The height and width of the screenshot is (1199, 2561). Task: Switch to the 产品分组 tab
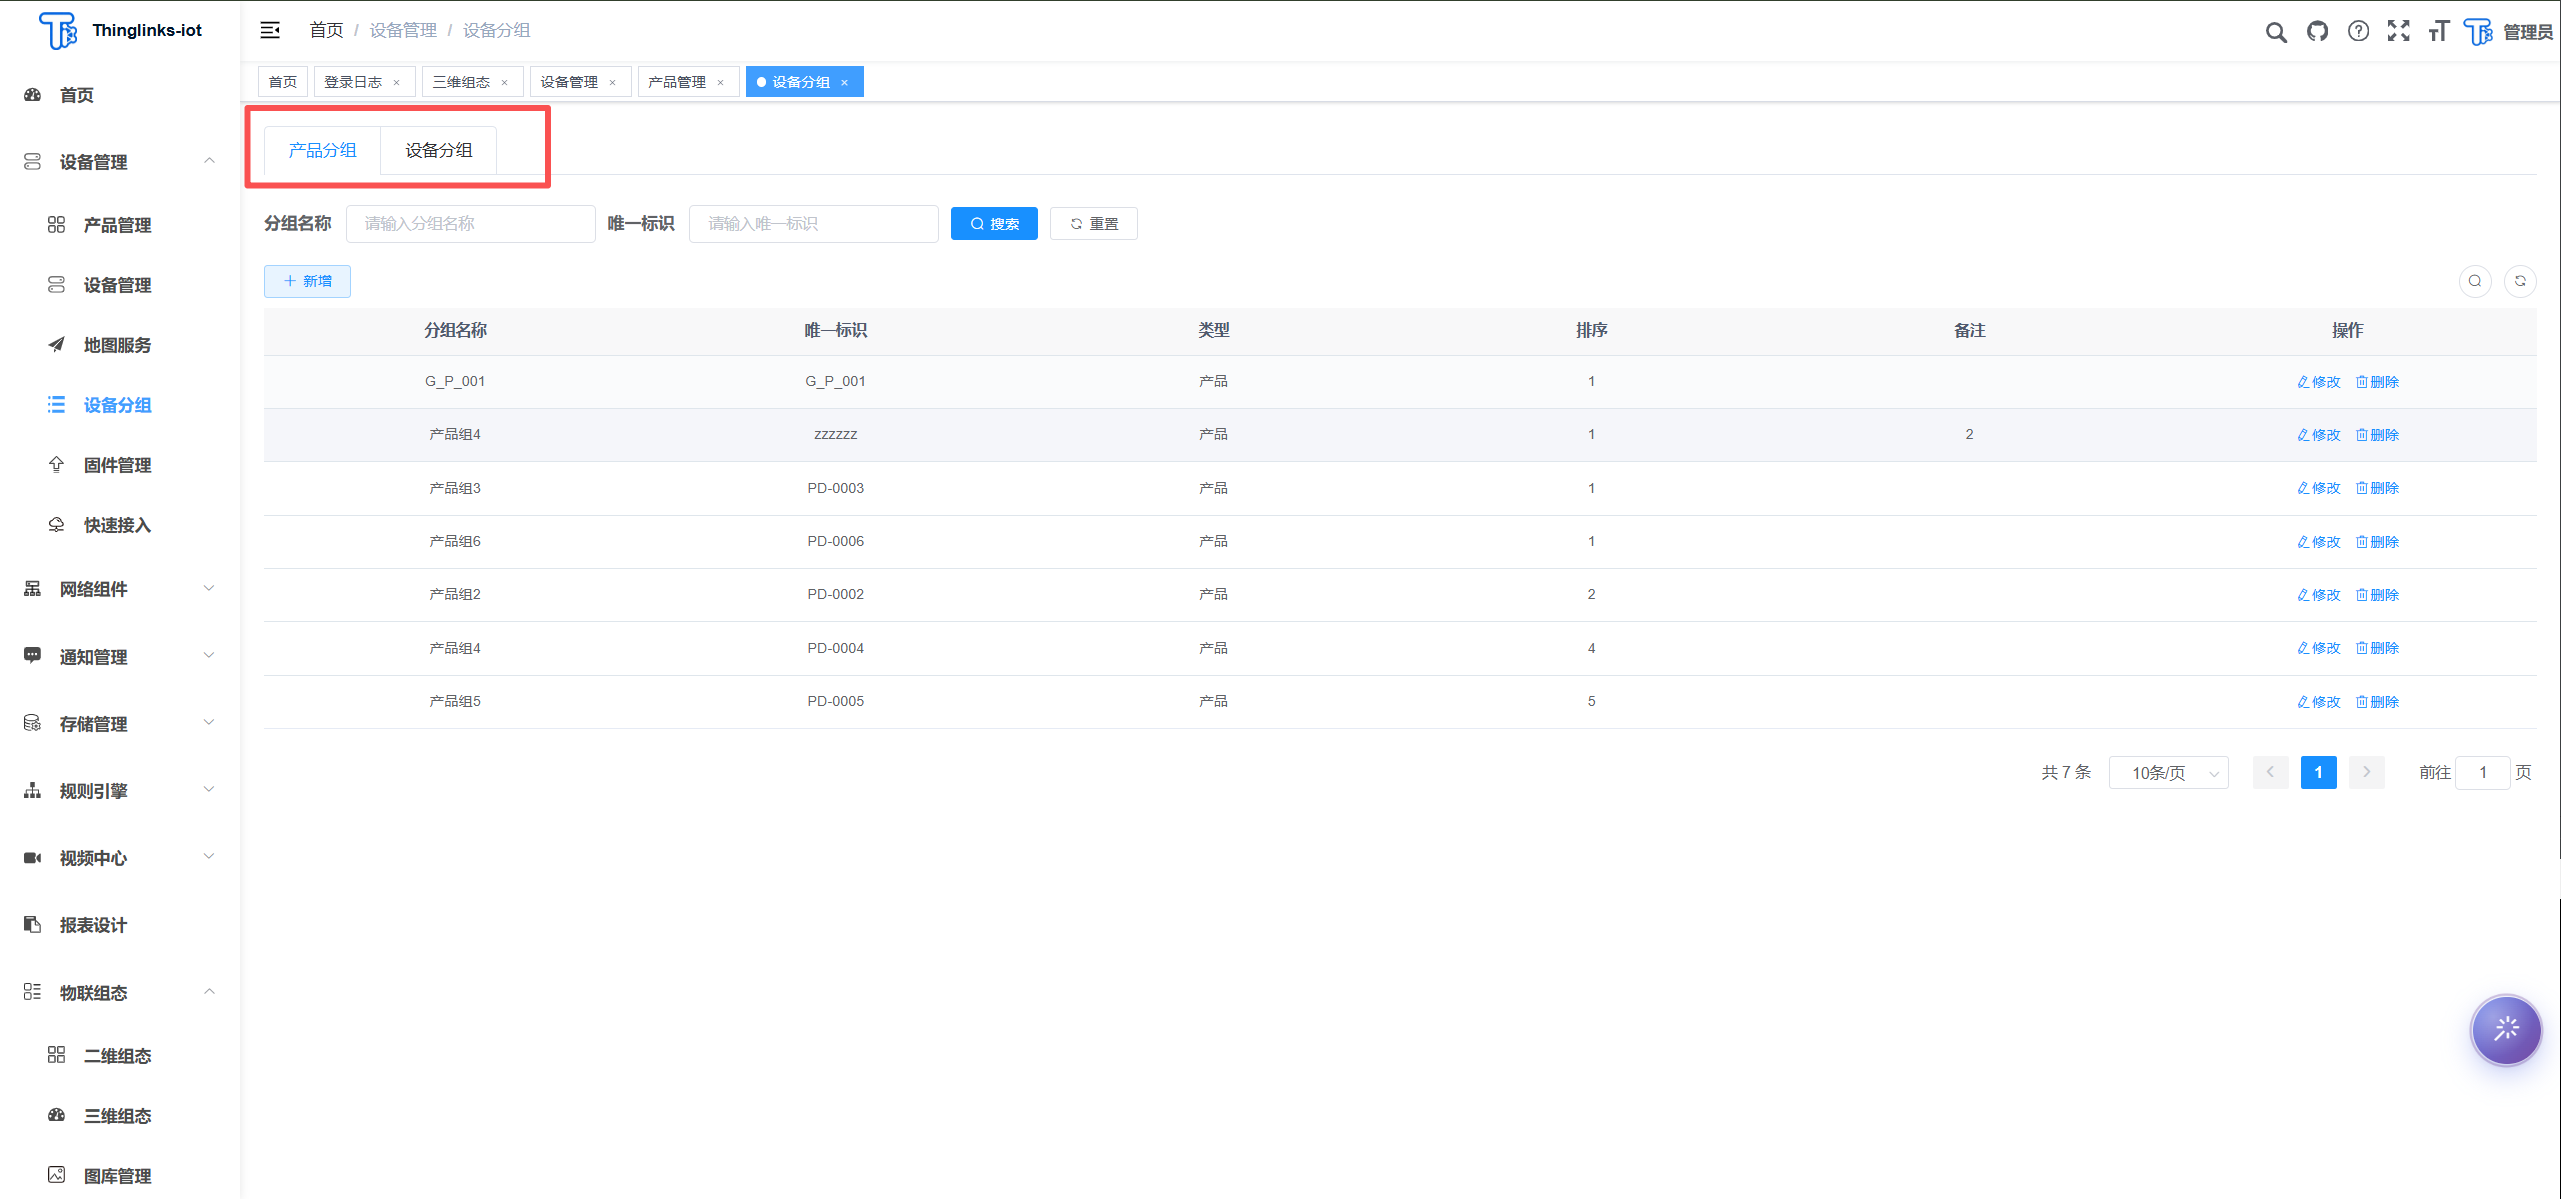click(322, 150)
